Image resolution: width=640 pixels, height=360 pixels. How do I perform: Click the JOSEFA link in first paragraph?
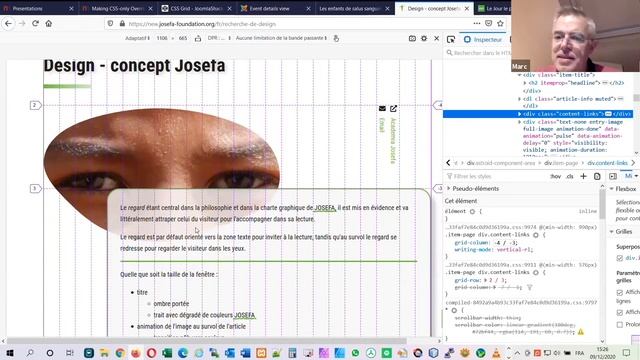tap(324, 208)
